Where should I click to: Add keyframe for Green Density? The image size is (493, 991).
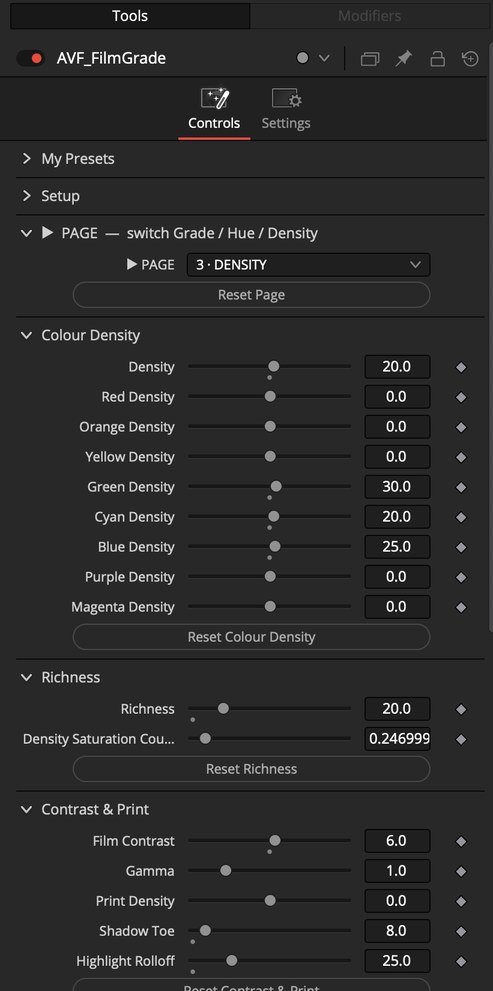461,487
